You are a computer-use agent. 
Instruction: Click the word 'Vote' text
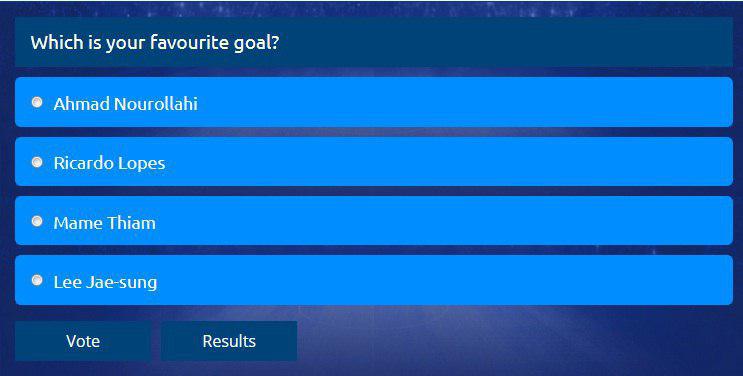point(83,341)
